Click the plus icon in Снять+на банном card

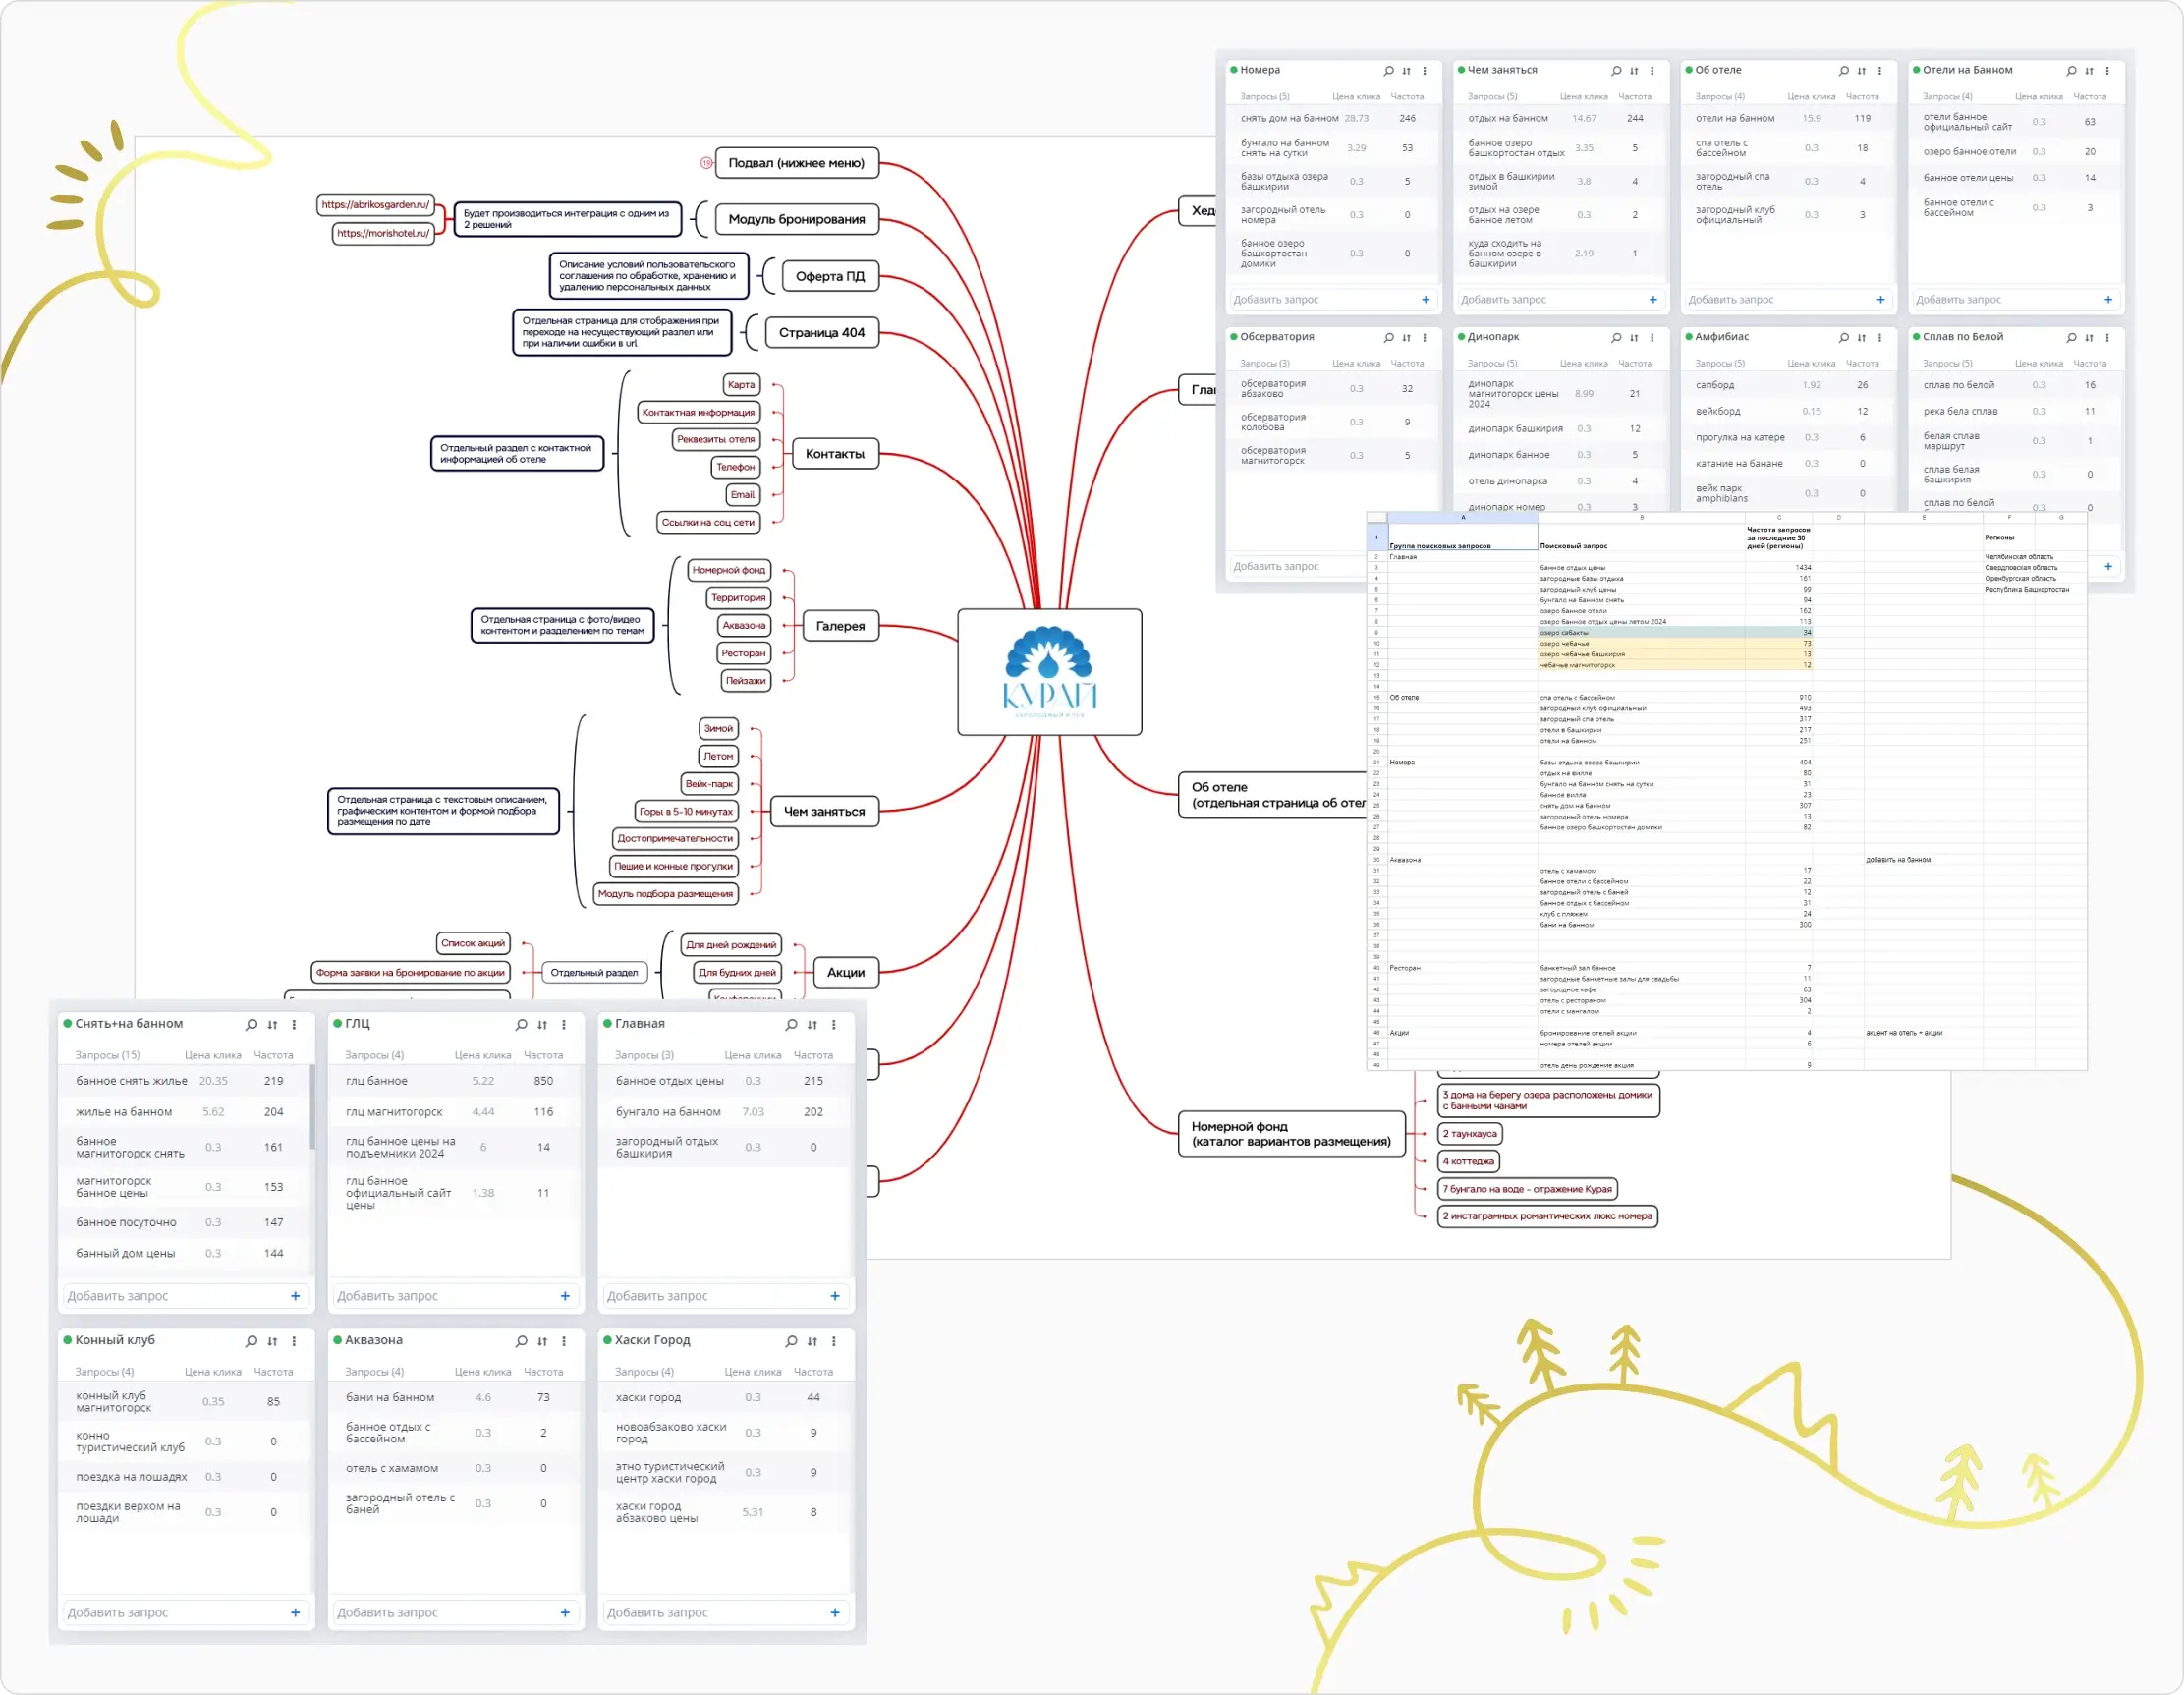click(295, 1297)
